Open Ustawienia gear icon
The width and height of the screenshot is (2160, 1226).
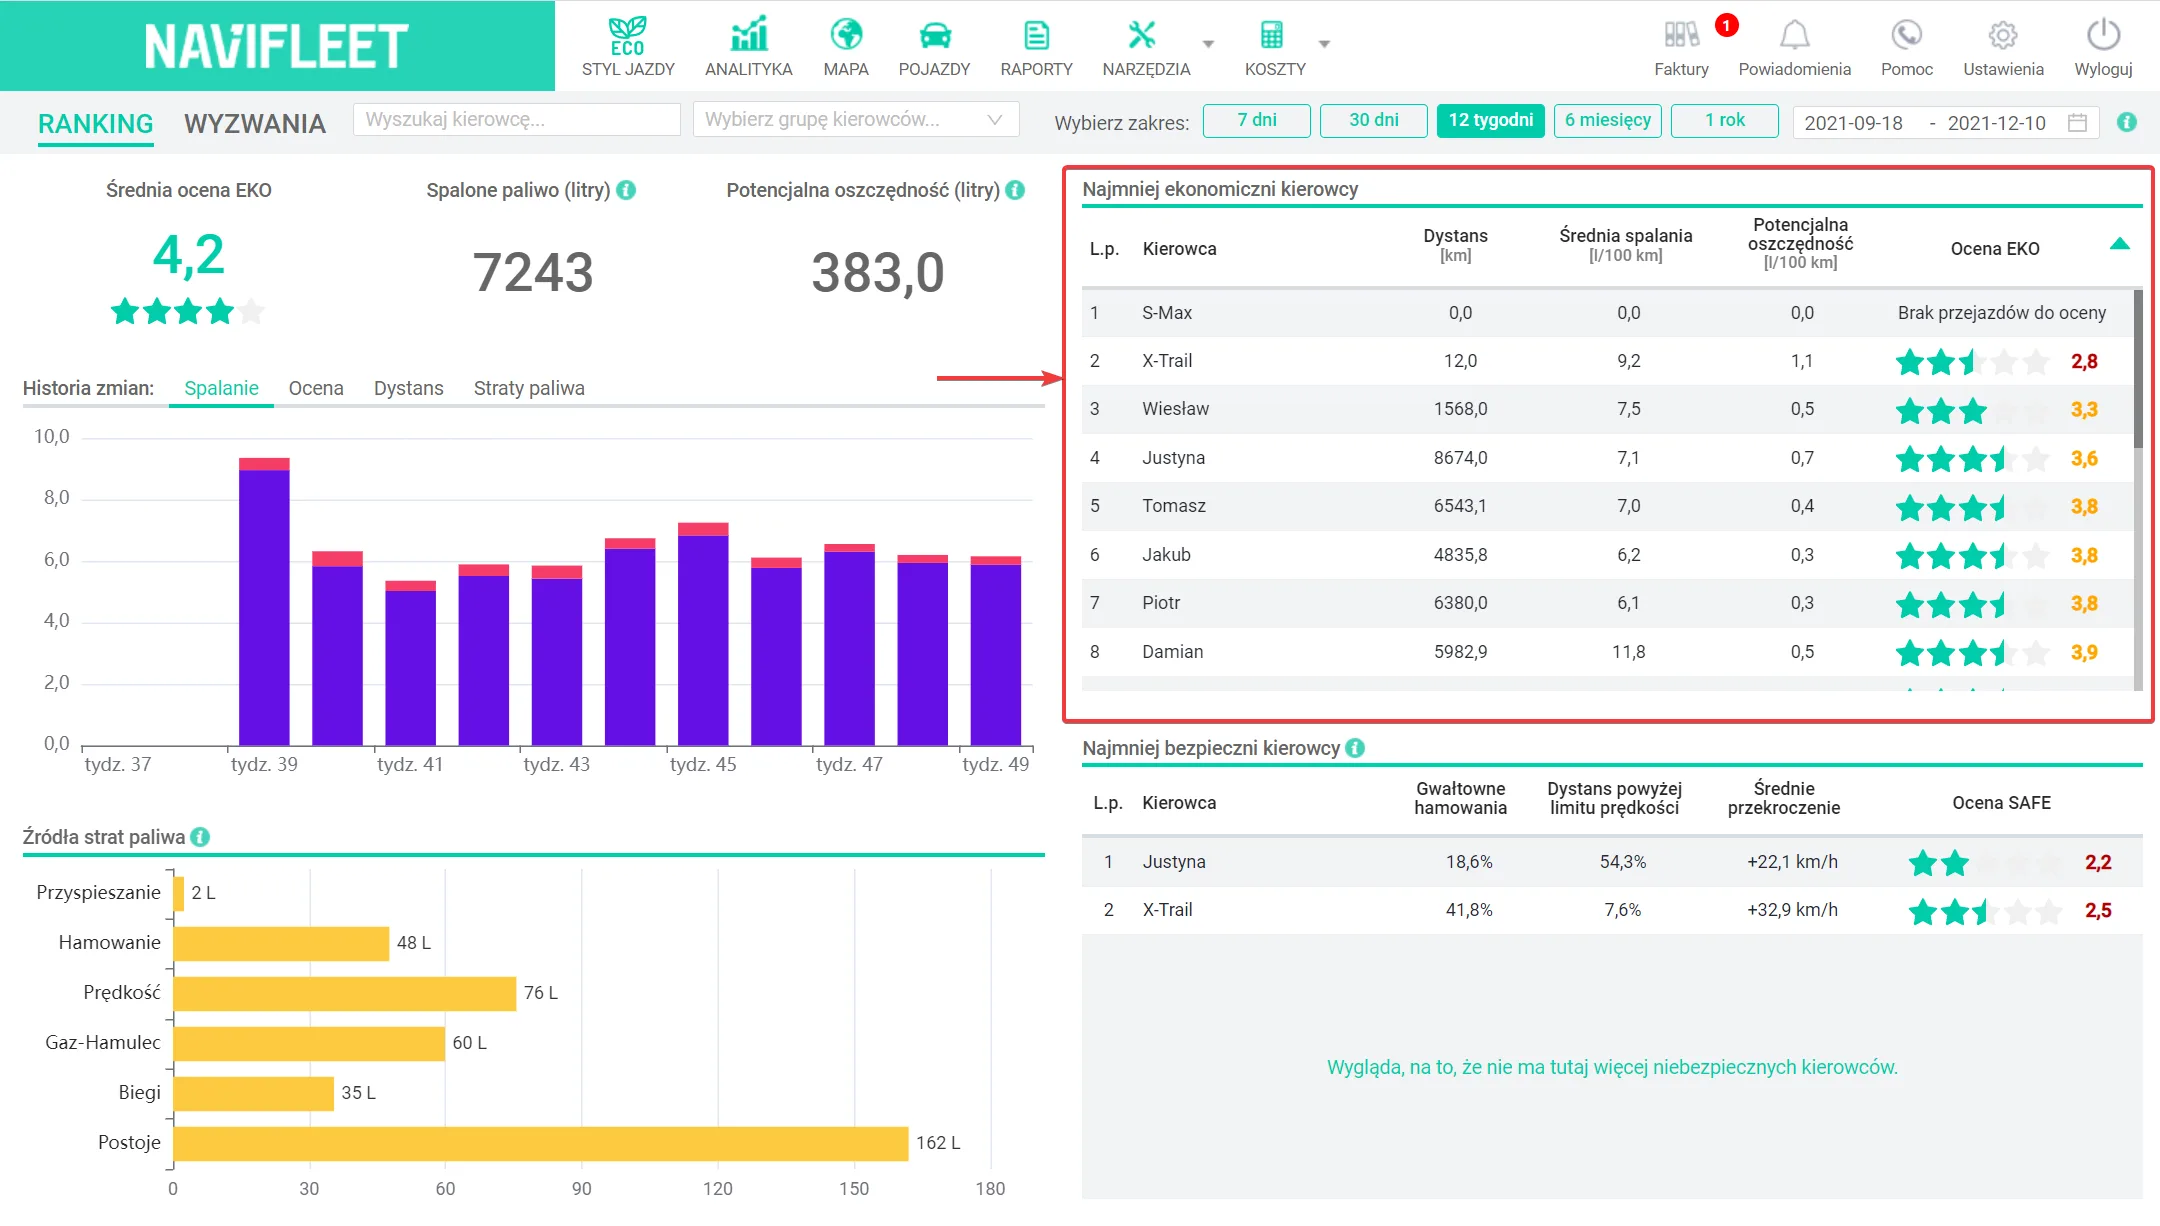click(x=2002, y=35)
